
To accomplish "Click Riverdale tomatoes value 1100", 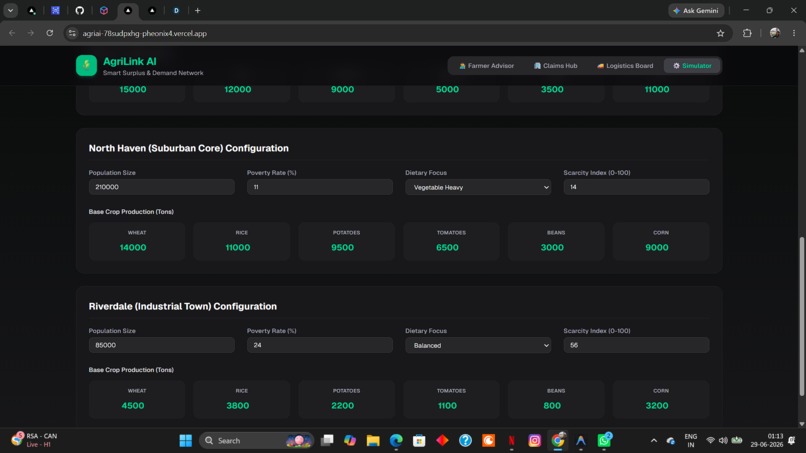I will pyautogui.click(x=447, y=406).
